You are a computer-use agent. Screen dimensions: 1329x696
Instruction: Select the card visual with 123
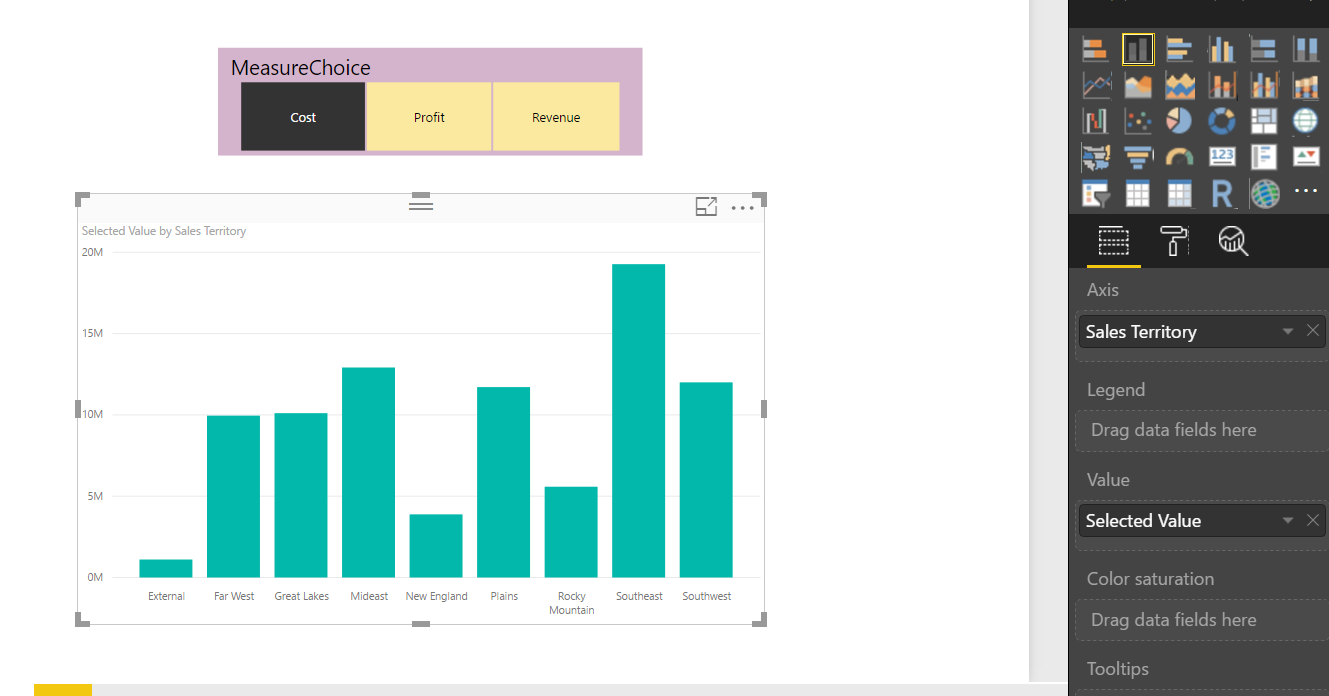tap(1222, 157)
